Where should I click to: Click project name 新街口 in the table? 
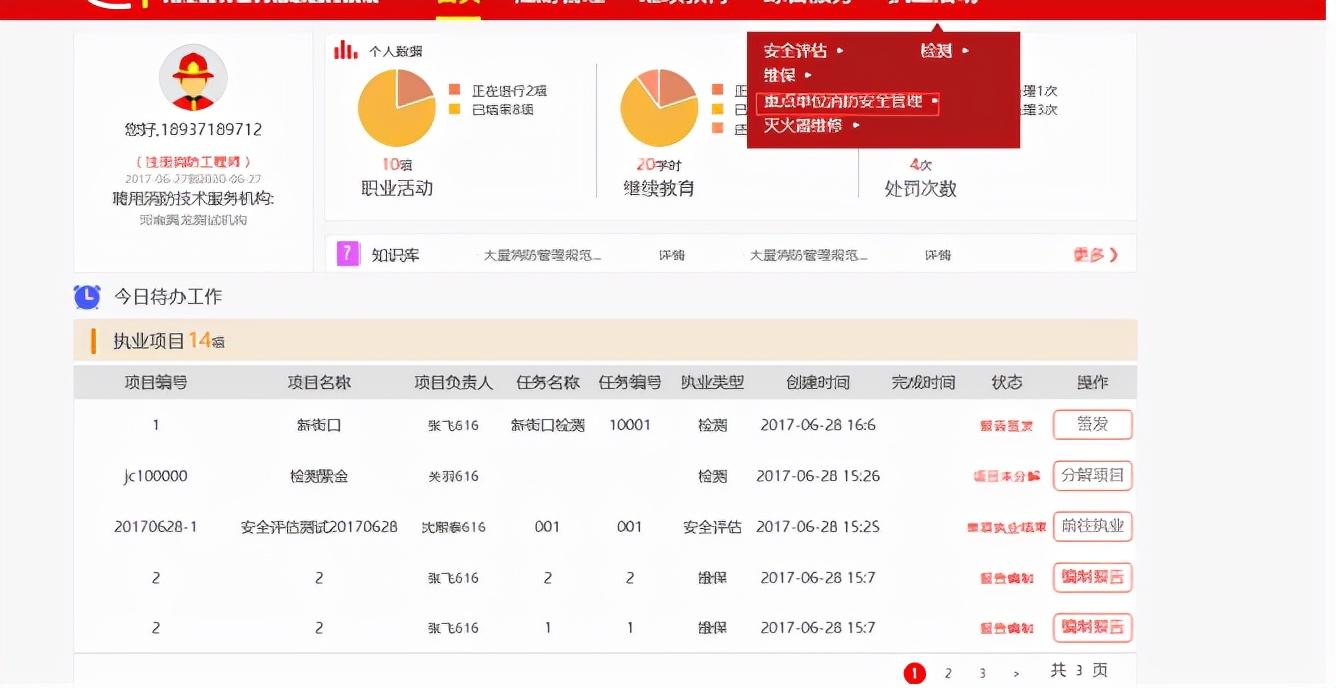click(x=319, y=425)
